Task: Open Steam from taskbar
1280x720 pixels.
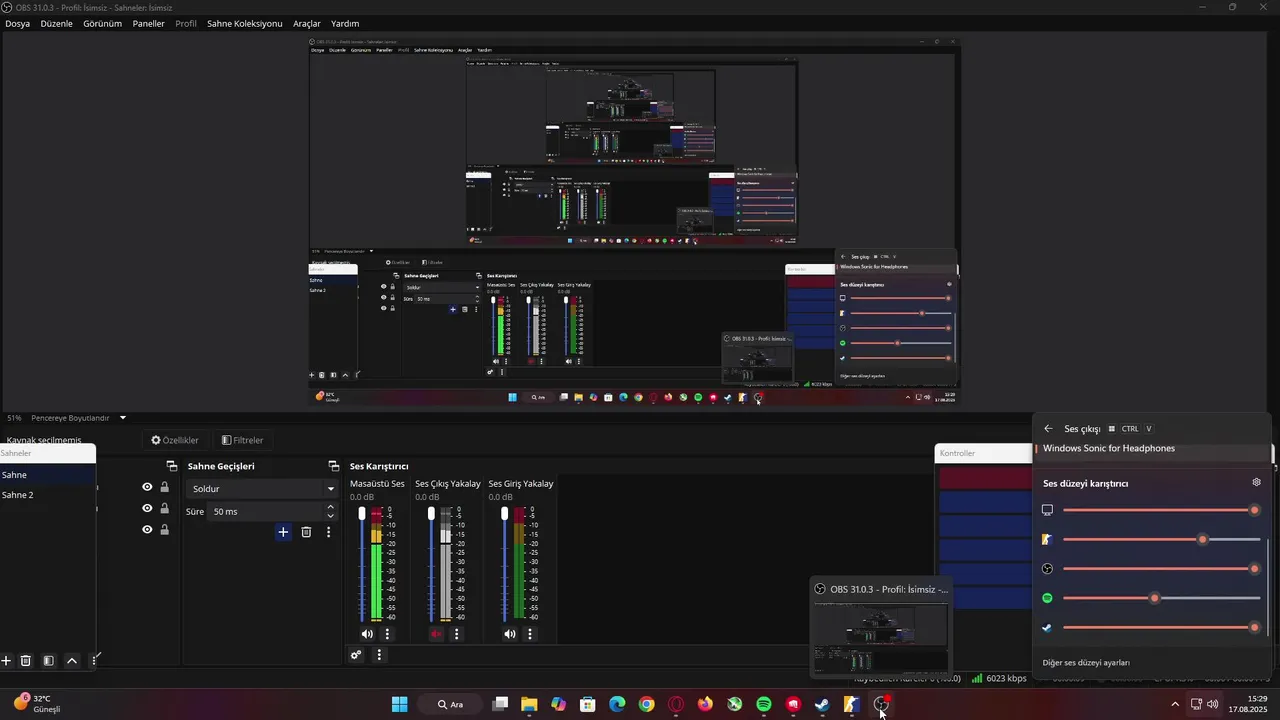Action: pos(822,704)
